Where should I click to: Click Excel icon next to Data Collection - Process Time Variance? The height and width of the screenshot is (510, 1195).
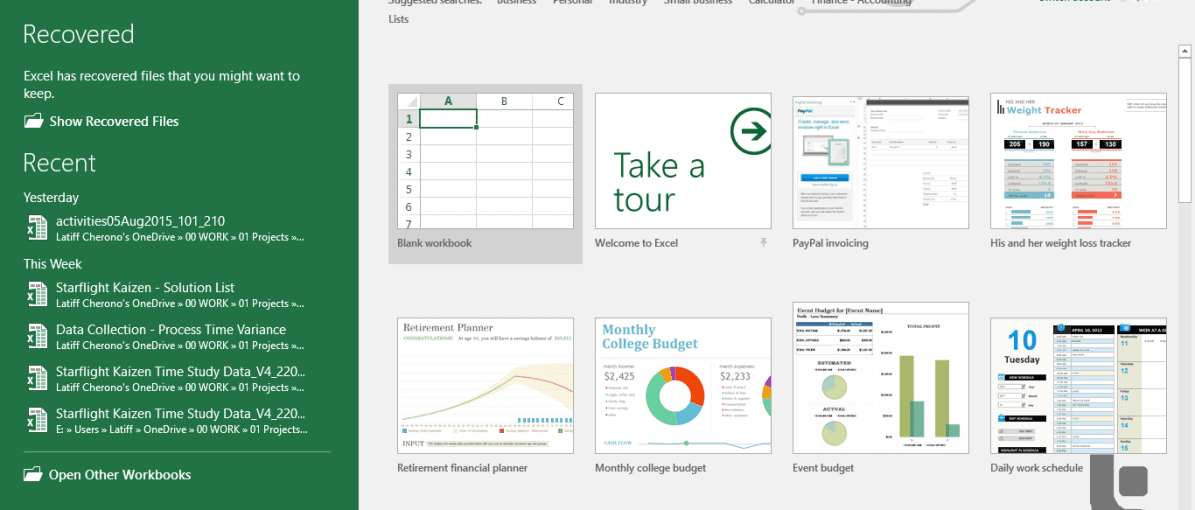[x=37, y=336]
